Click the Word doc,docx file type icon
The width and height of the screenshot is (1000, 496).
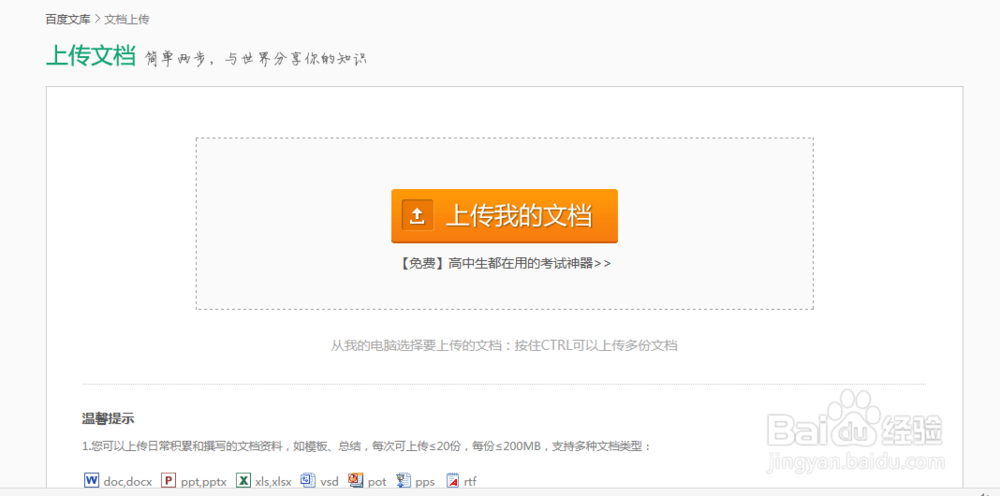[91, 480]
